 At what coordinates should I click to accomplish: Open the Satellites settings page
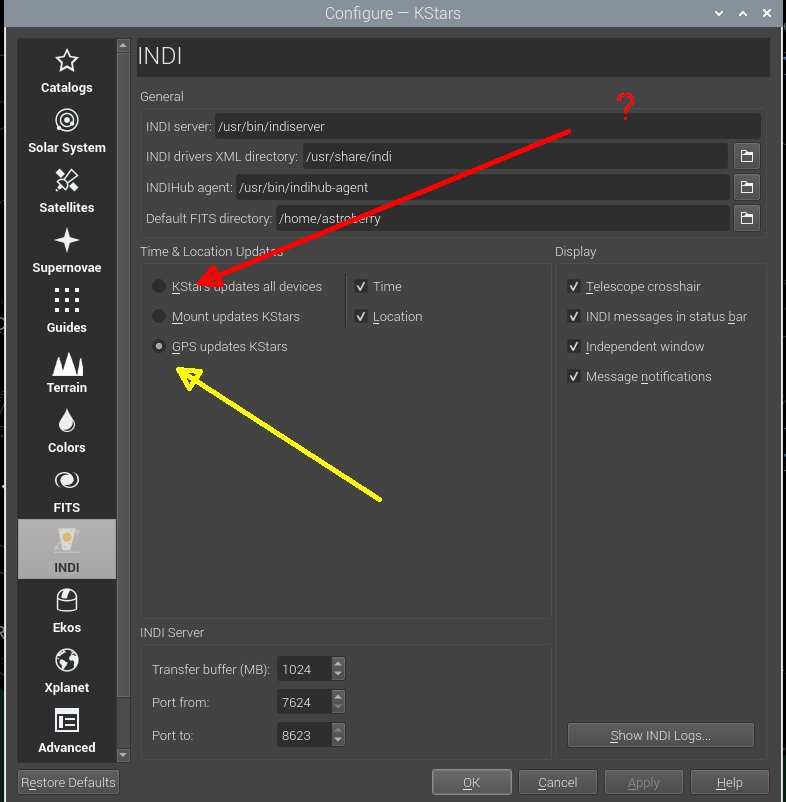66,191
